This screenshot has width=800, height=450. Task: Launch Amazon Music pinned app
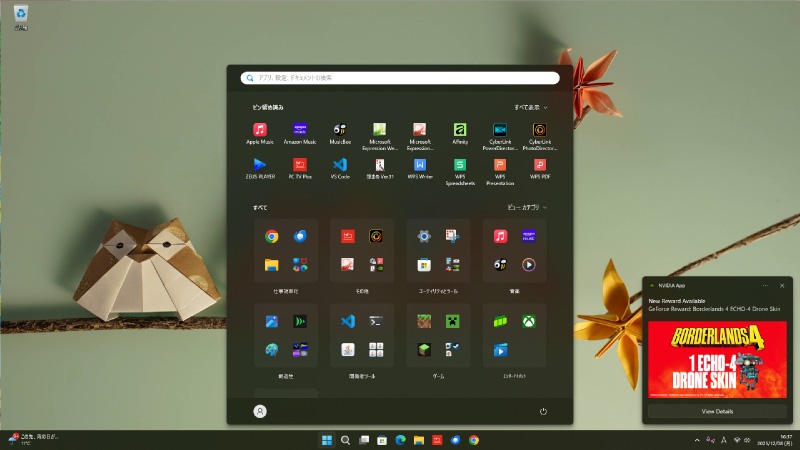tap(299, 130)
